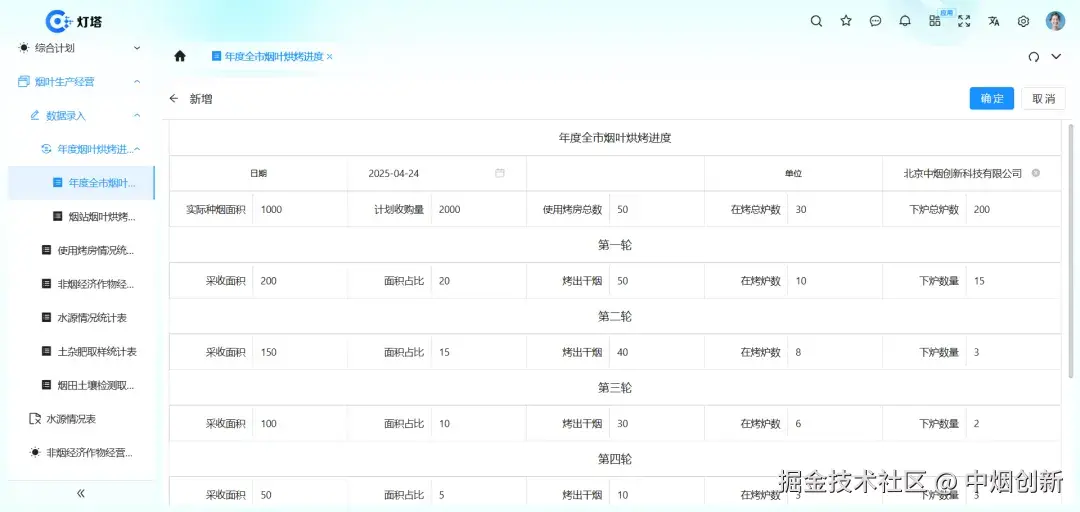This screenshot has height=512, width=1080.
Task: Click 第二轮 烤出干烟 field 40
Action: (656, 352)
